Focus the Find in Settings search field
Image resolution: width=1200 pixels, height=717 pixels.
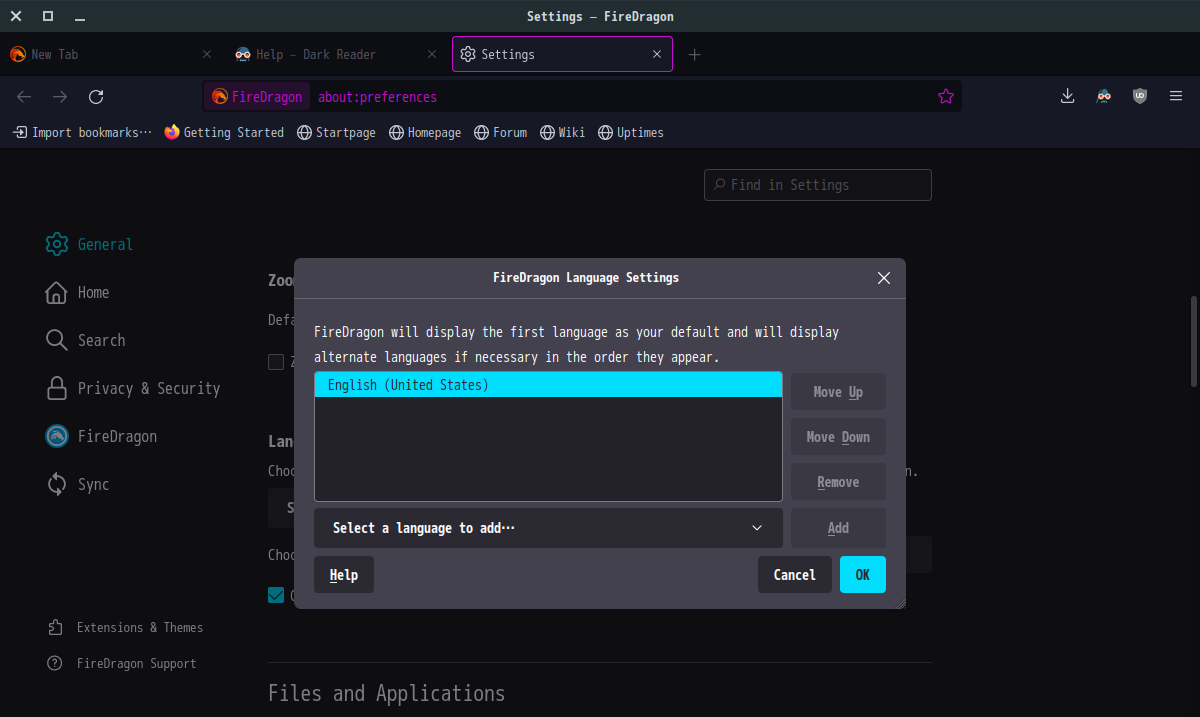coord(818,185)
